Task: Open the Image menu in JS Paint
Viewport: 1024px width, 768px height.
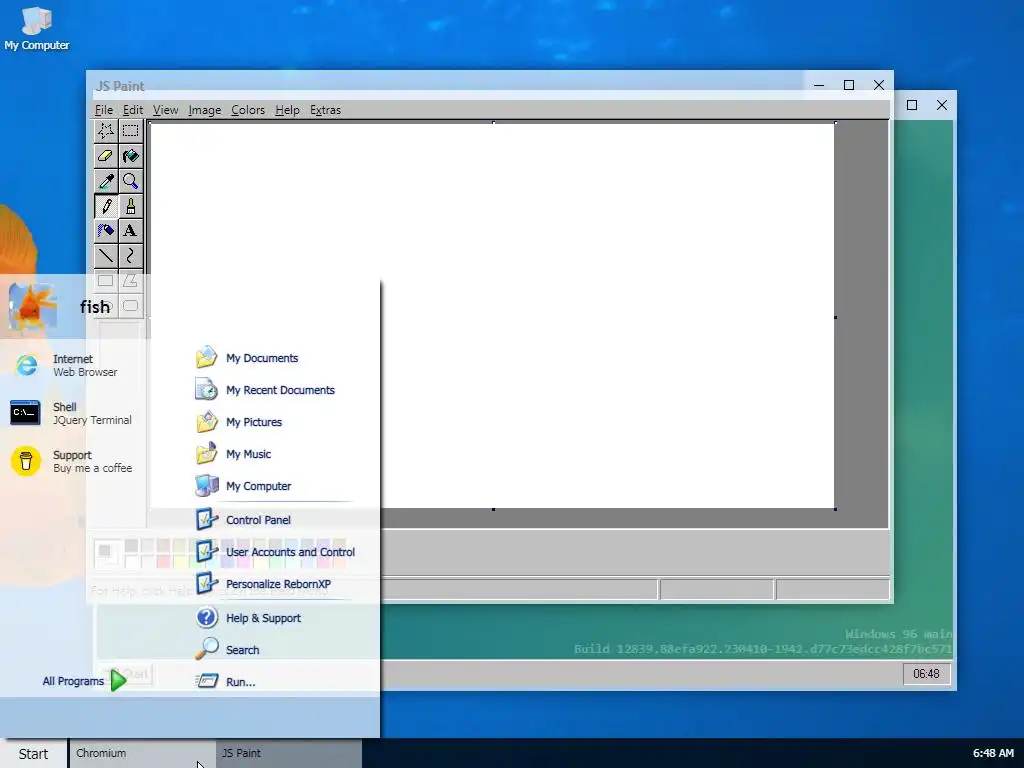Action: [x=204, y=110]
